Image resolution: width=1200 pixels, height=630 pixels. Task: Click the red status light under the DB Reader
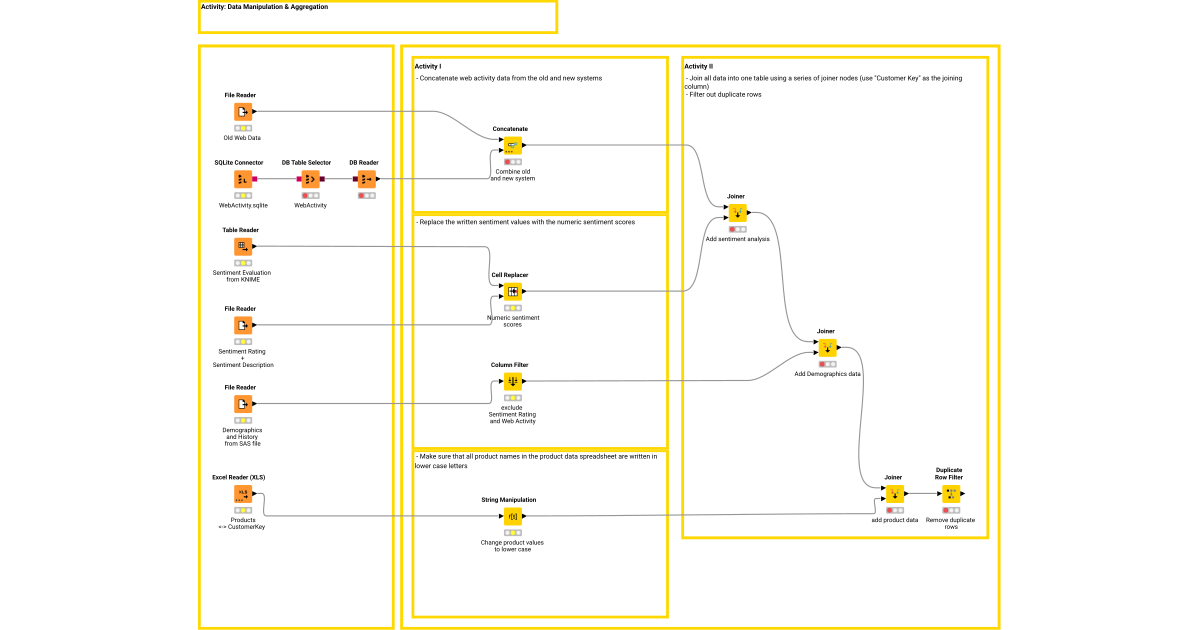point(366,196)
